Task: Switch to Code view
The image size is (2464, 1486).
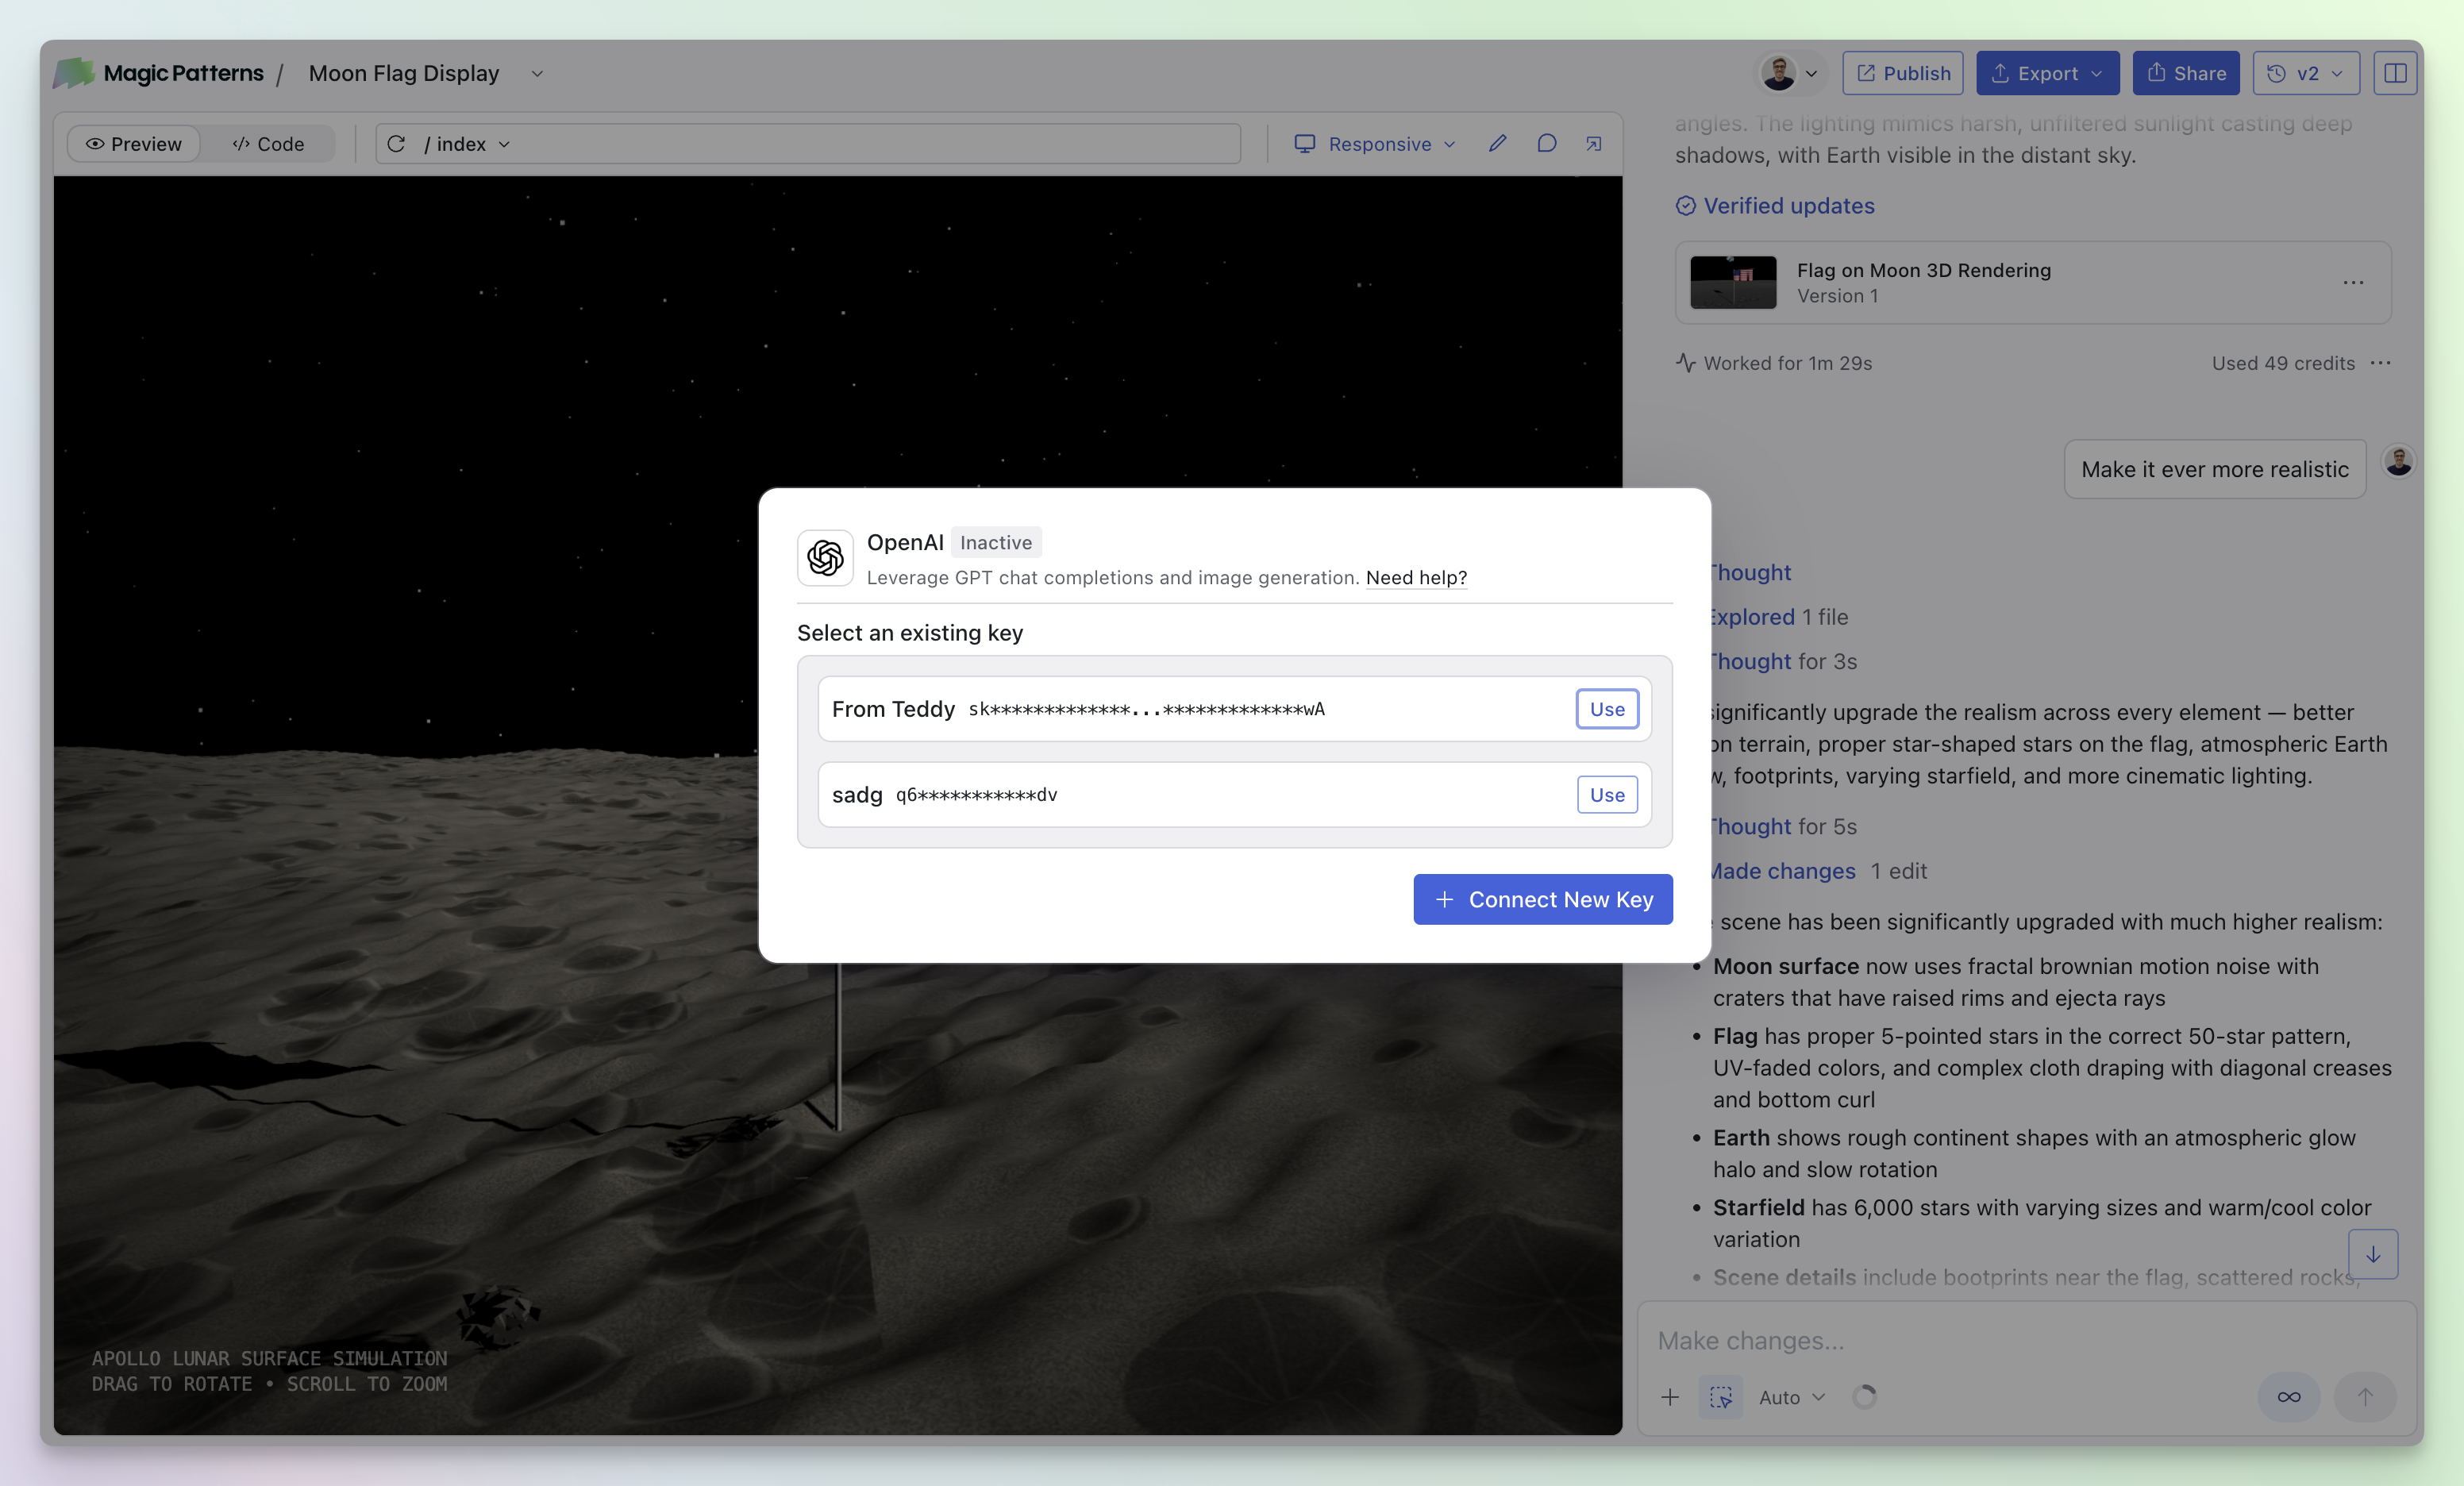Action: coord(268,144)
